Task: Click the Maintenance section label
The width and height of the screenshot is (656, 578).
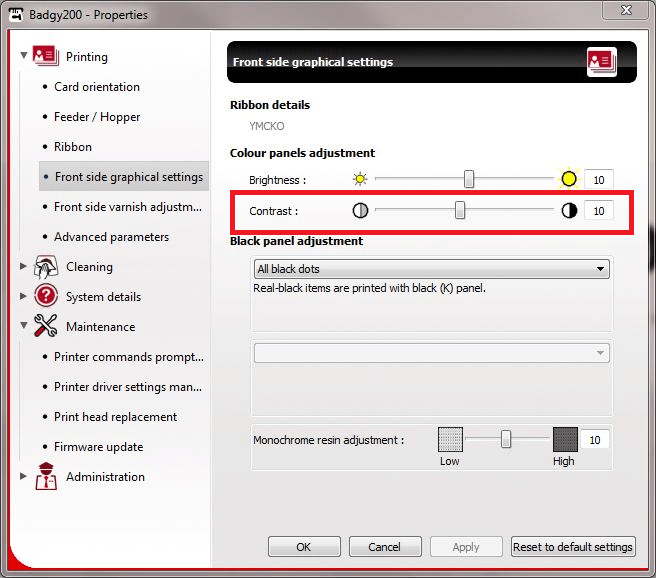Action: 100,326
